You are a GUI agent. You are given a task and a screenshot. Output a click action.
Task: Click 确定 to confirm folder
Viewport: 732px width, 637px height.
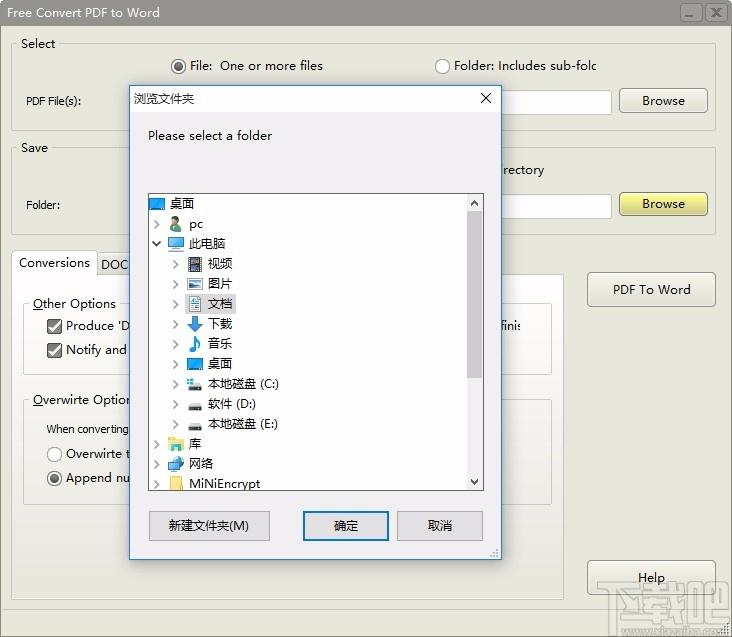[x=345, y=526]
